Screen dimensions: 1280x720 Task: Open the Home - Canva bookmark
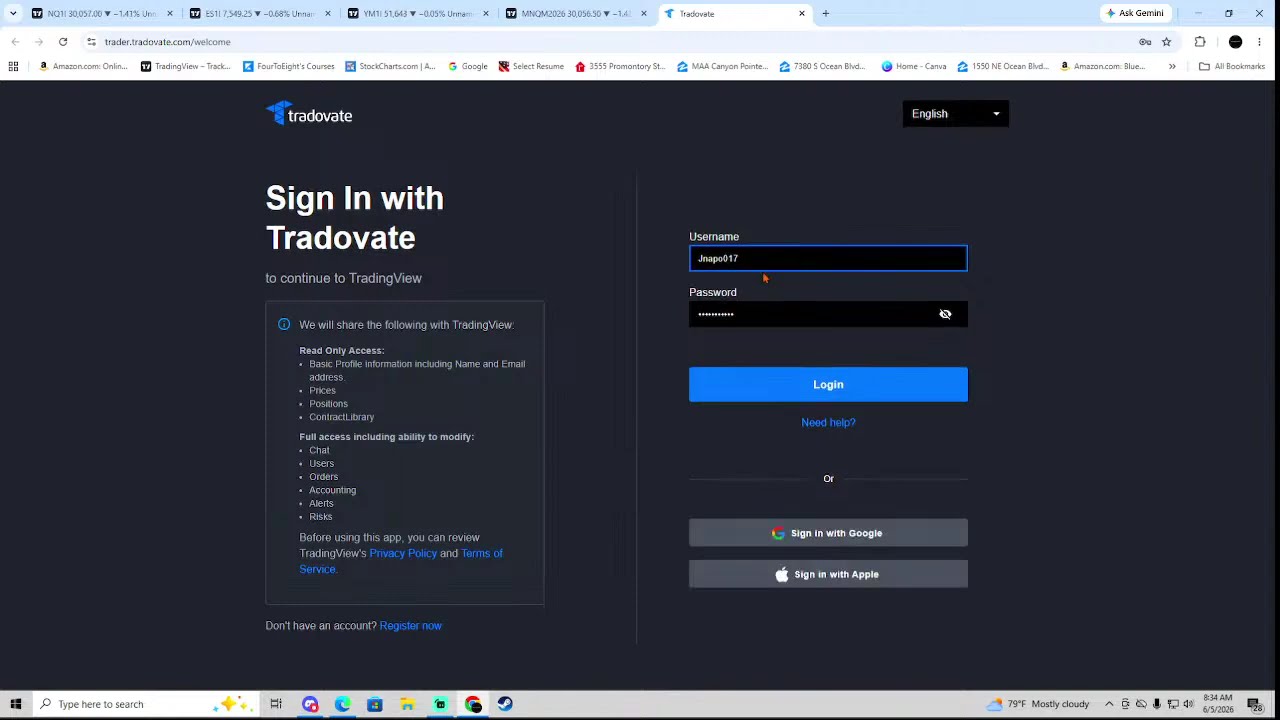[914, 66]
